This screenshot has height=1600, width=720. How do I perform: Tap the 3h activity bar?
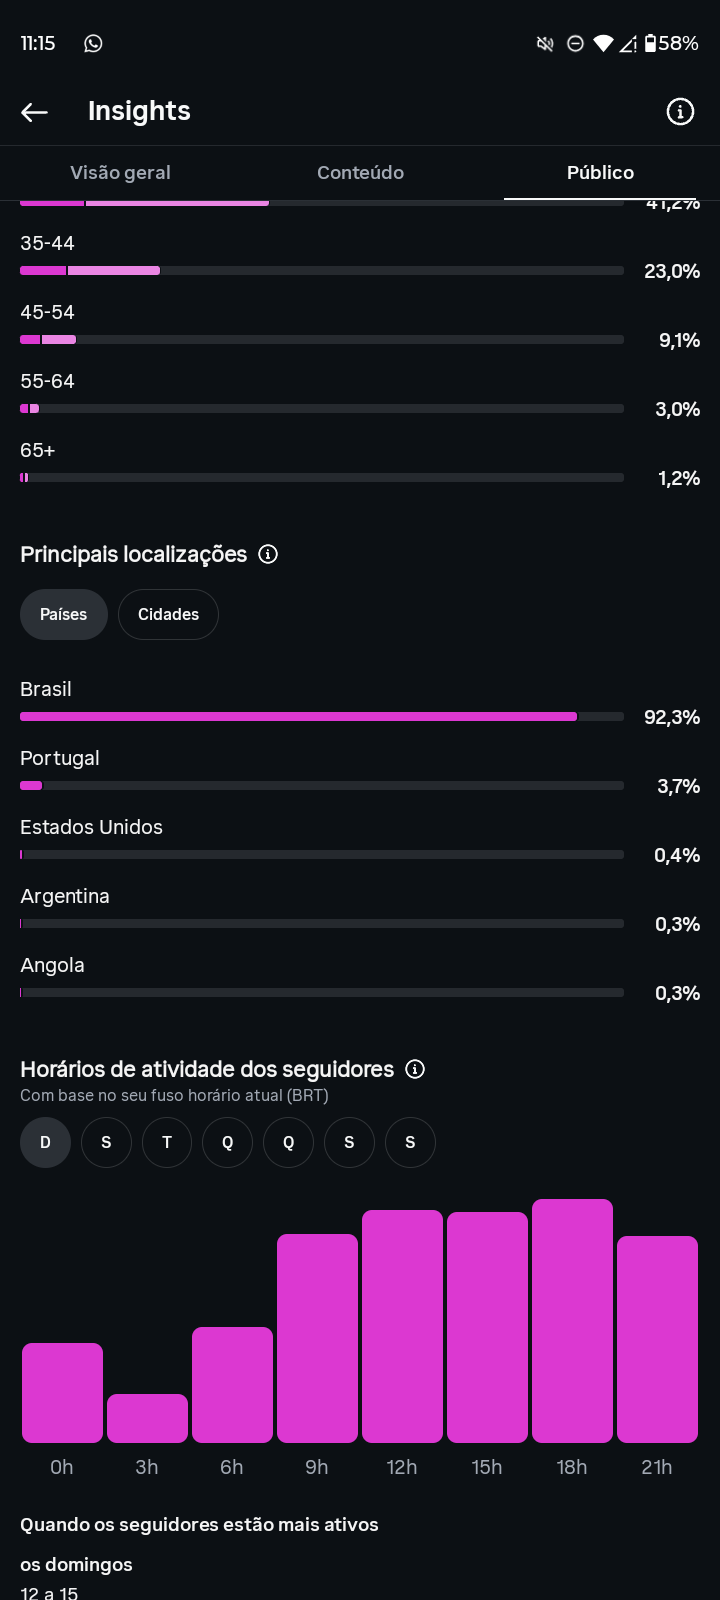(x=147, y=1418)
